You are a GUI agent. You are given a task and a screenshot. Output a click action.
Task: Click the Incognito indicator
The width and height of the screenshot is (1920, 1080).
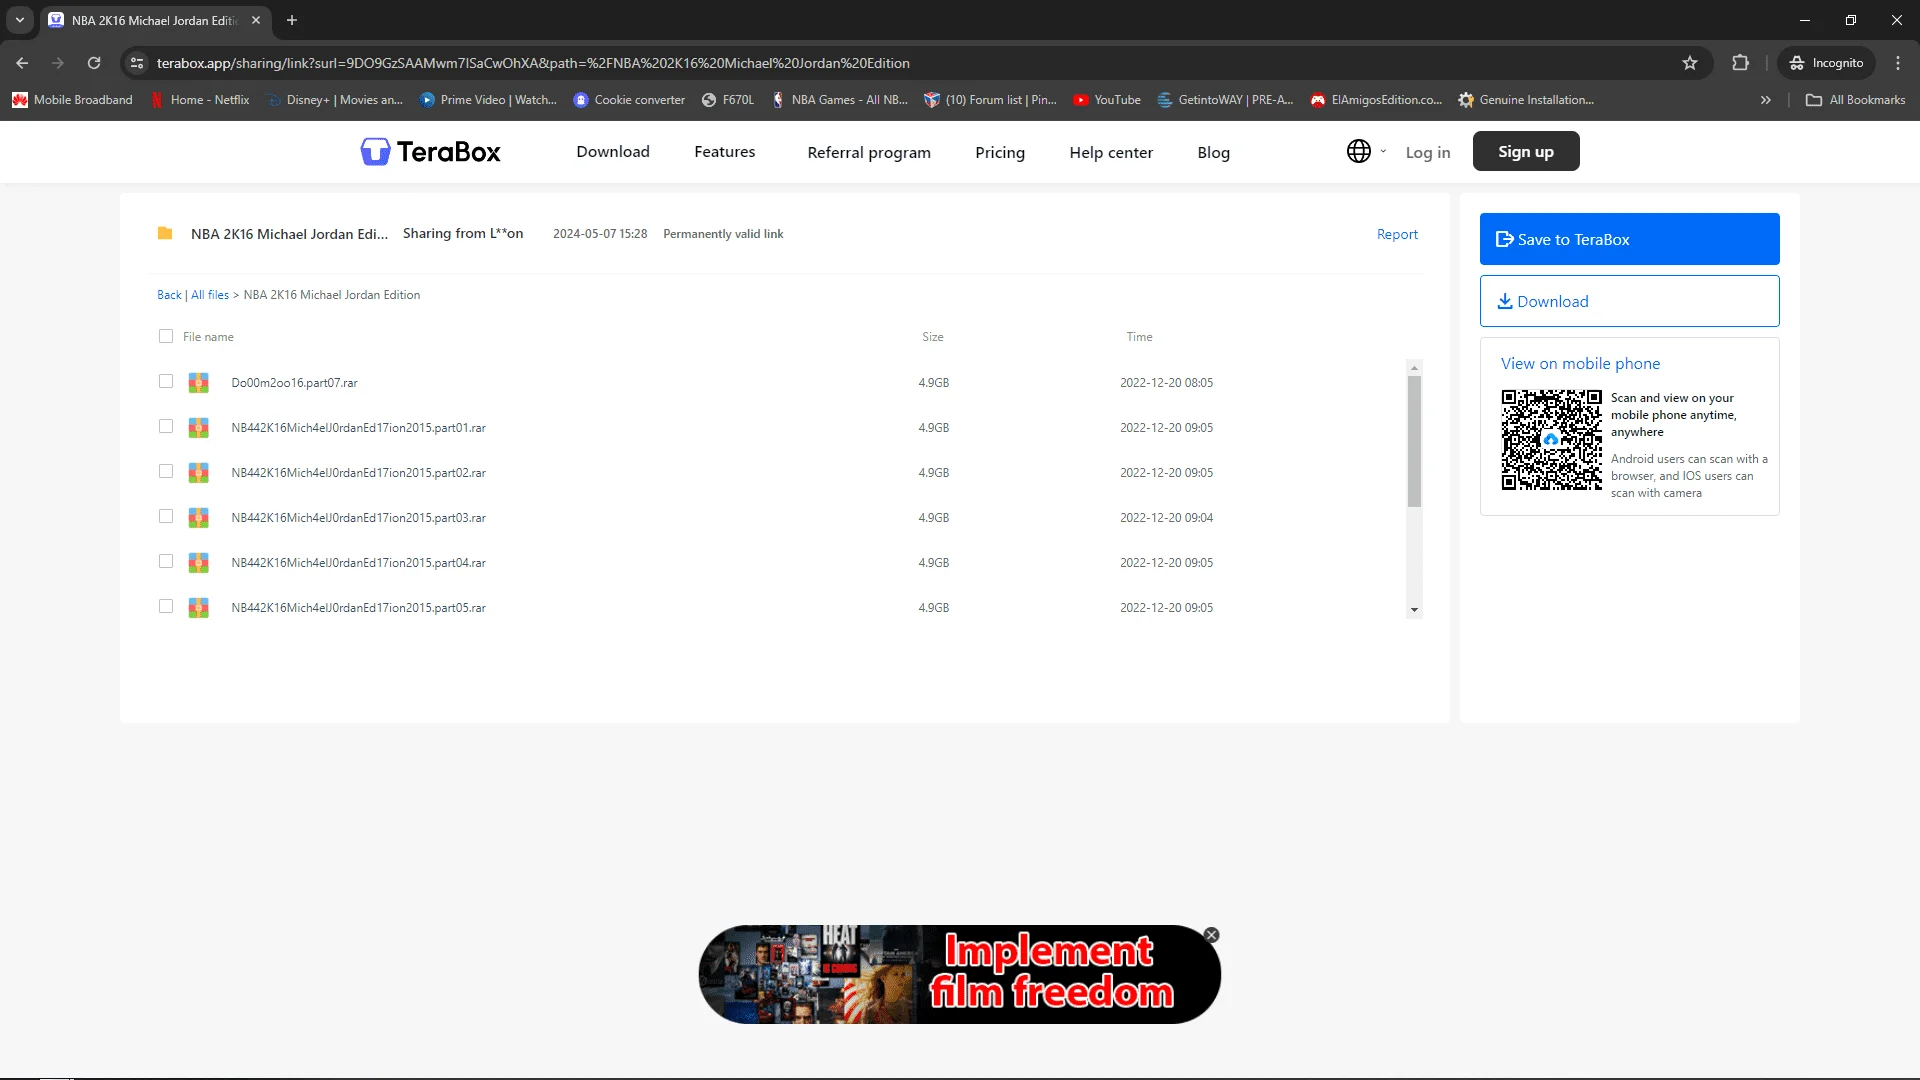coord(1827,63)
